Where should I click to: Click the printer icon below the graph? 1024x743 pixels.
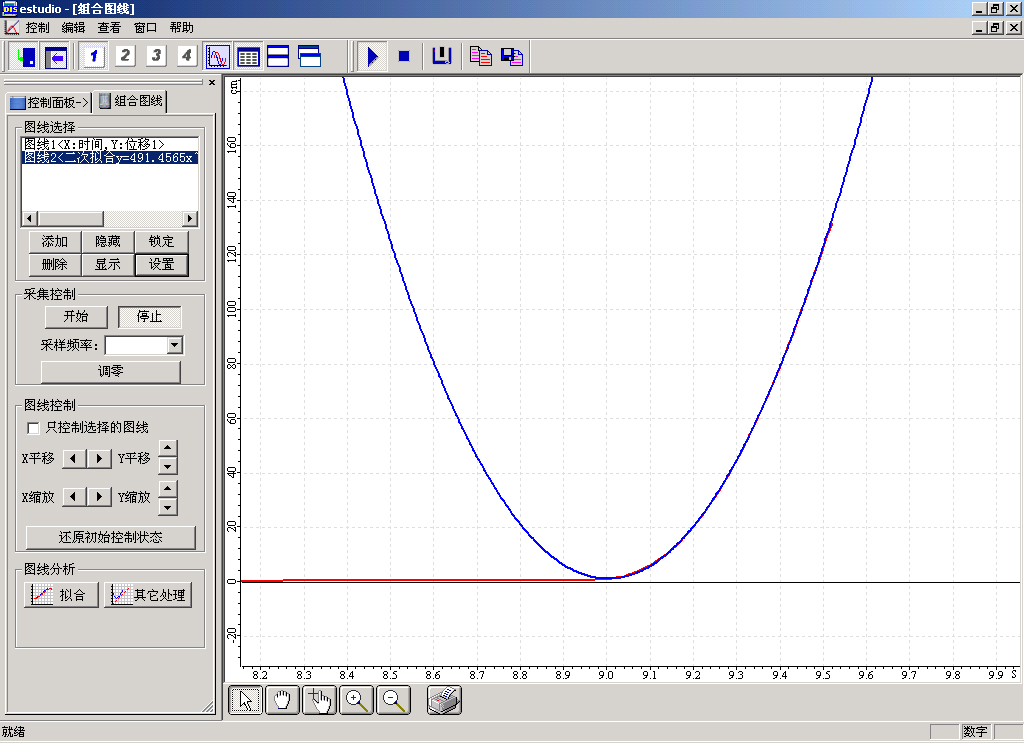(x=445, y=700)
